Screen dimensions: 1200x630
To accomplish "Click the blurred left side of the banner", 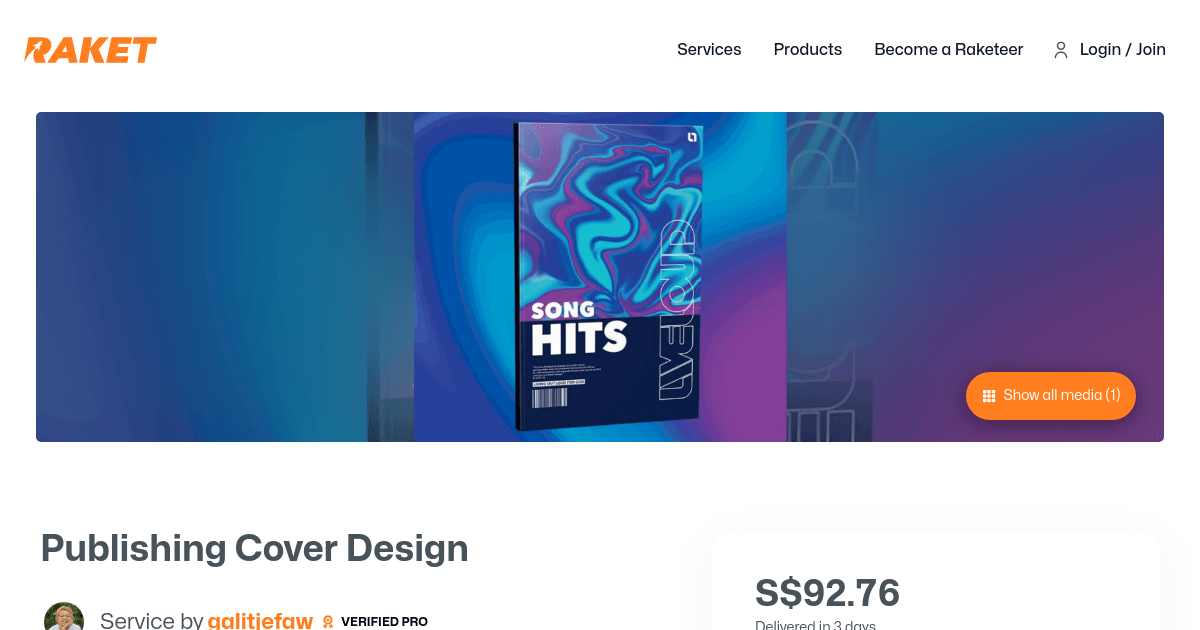I will coord(200,277).
